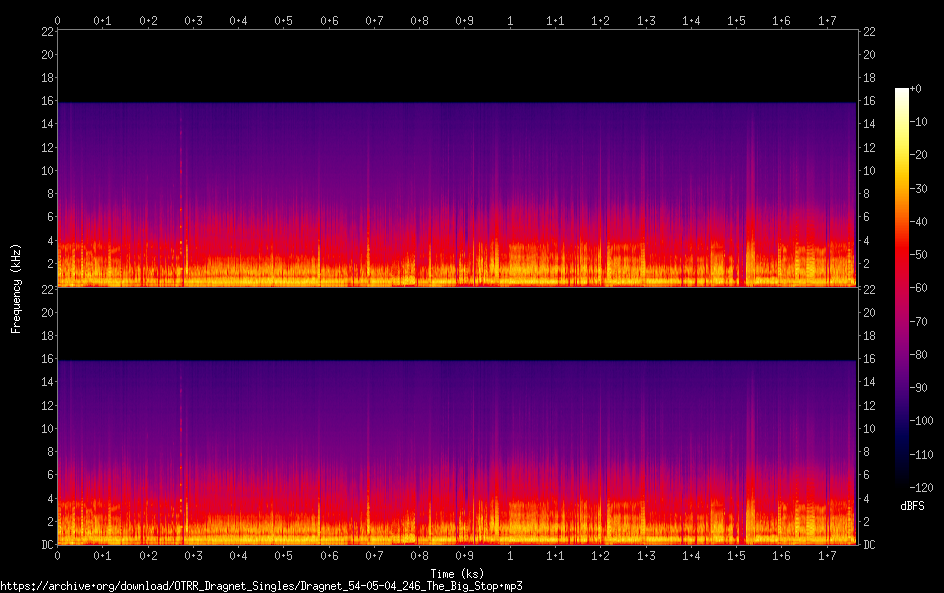Click the 0.9 tick on bottom time axis
Image resolution: width=944 pixels, height=593 pixels.
point(464,555)
